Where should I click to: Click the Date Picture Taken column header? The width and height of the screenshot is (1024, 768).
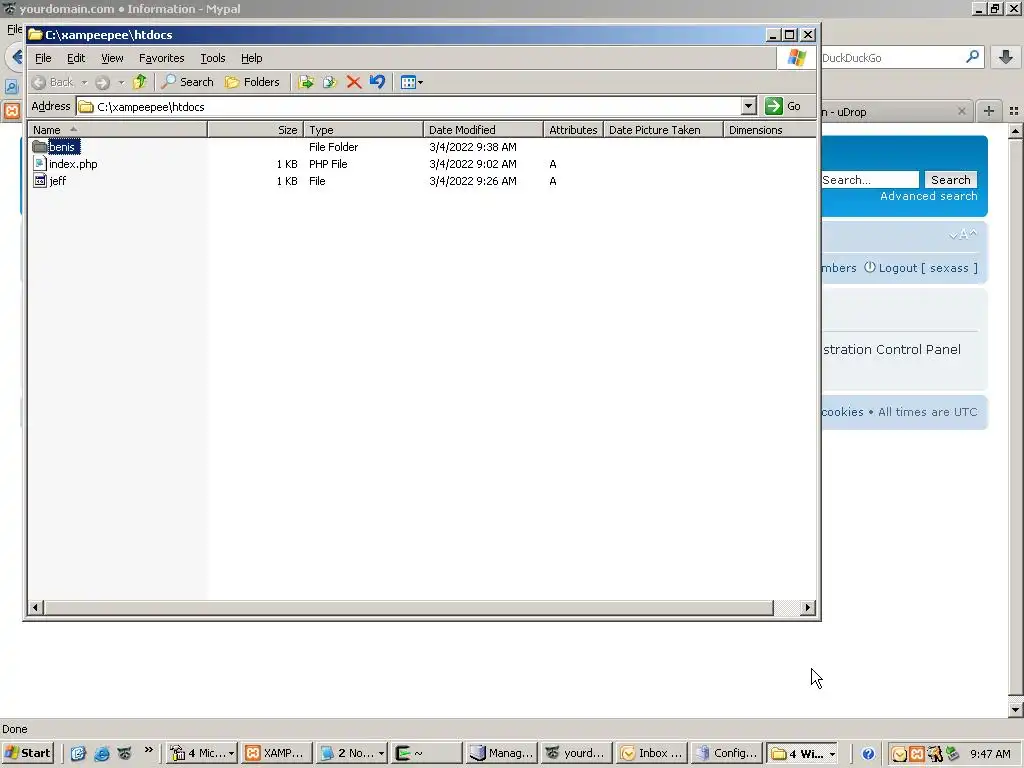click(664, 130)
